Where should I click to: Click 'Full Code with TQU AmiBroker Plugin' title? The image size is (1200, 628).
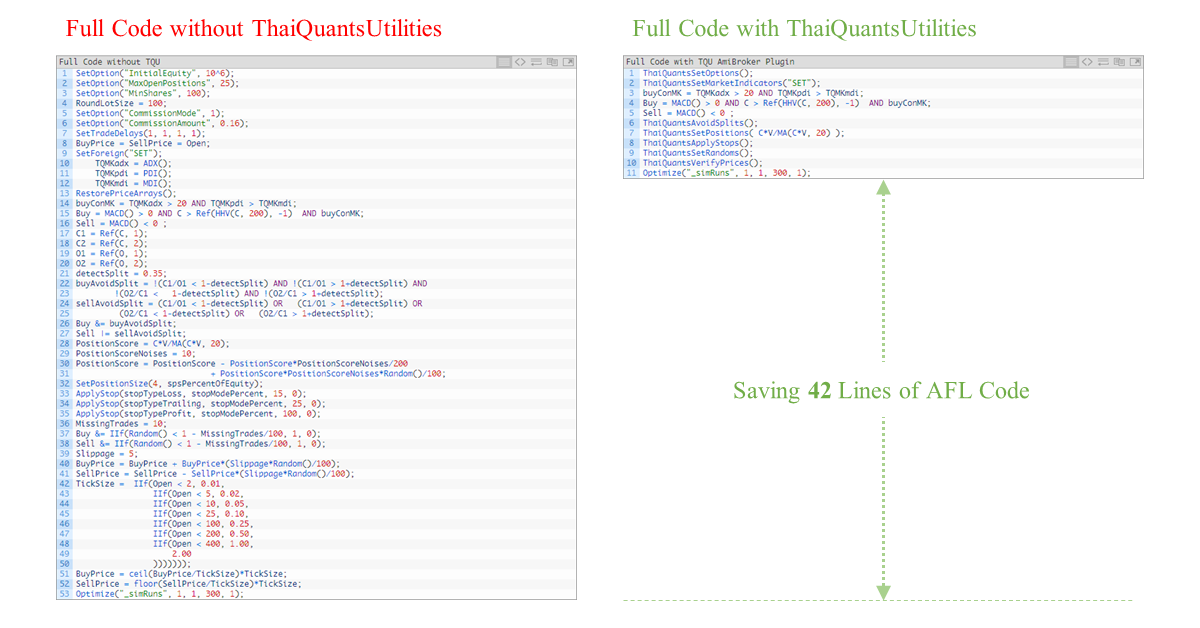pyautogui.click(x=708, y=62)
